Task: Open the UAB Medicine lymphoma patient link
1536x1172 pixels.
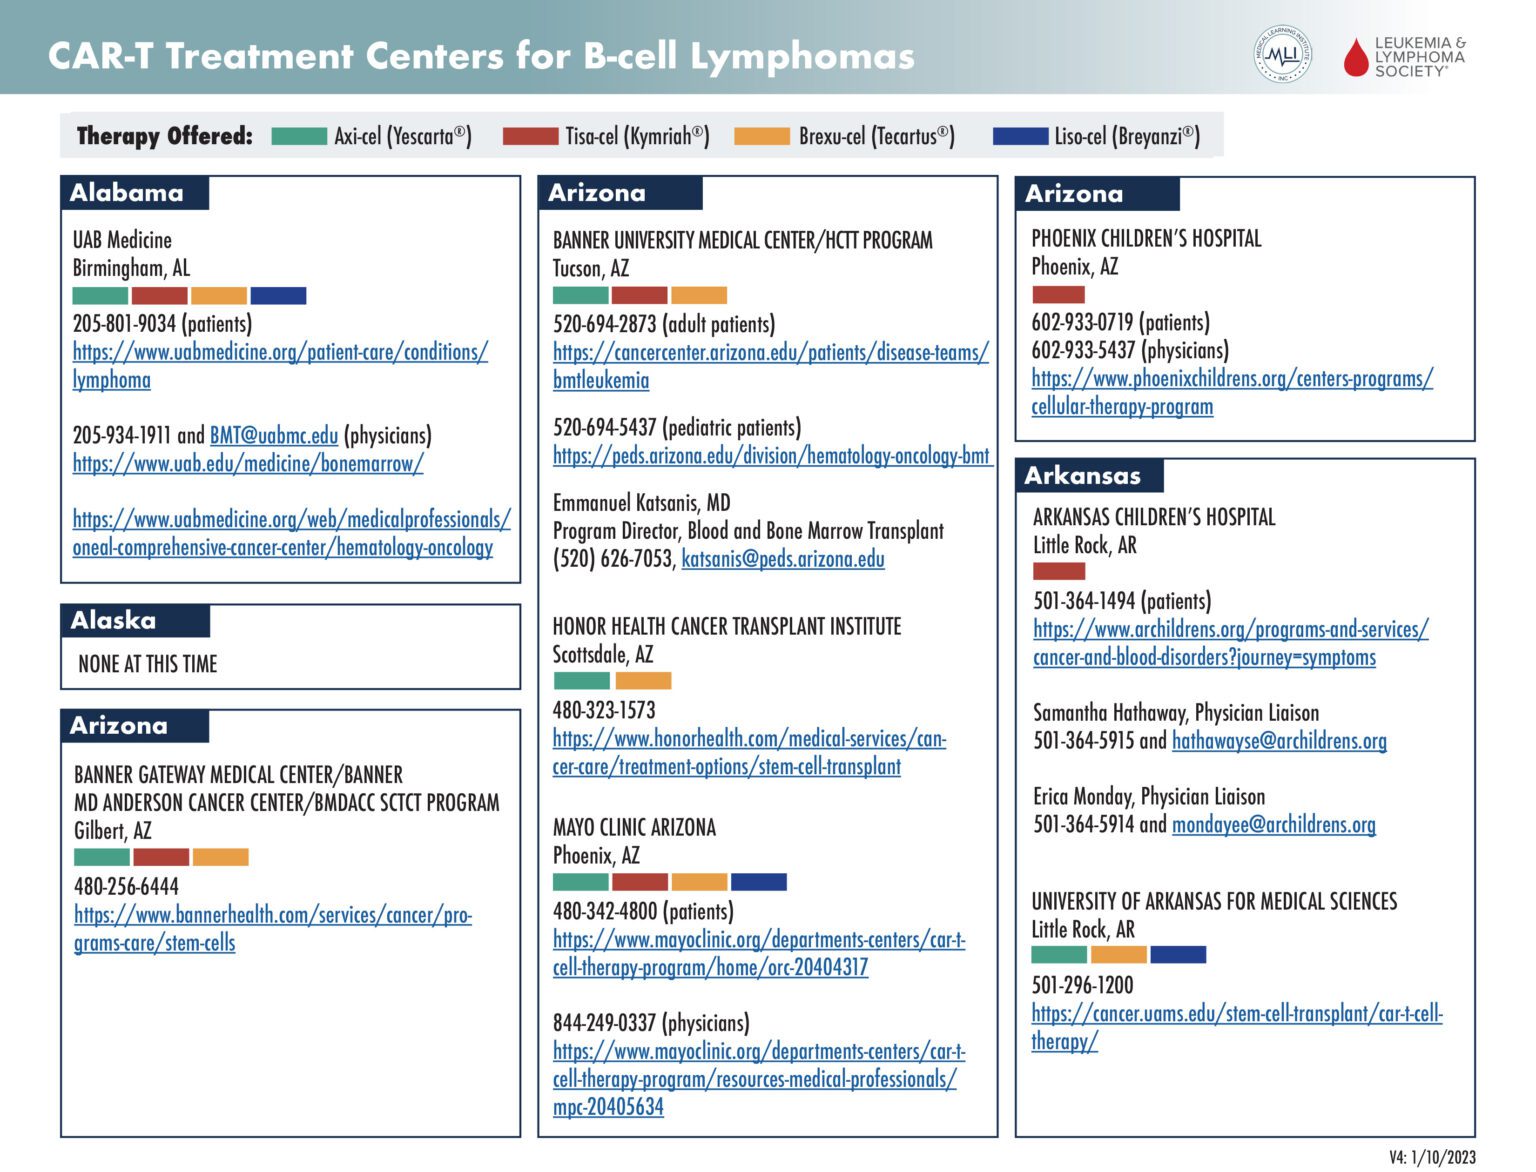Action: point(280,366)
